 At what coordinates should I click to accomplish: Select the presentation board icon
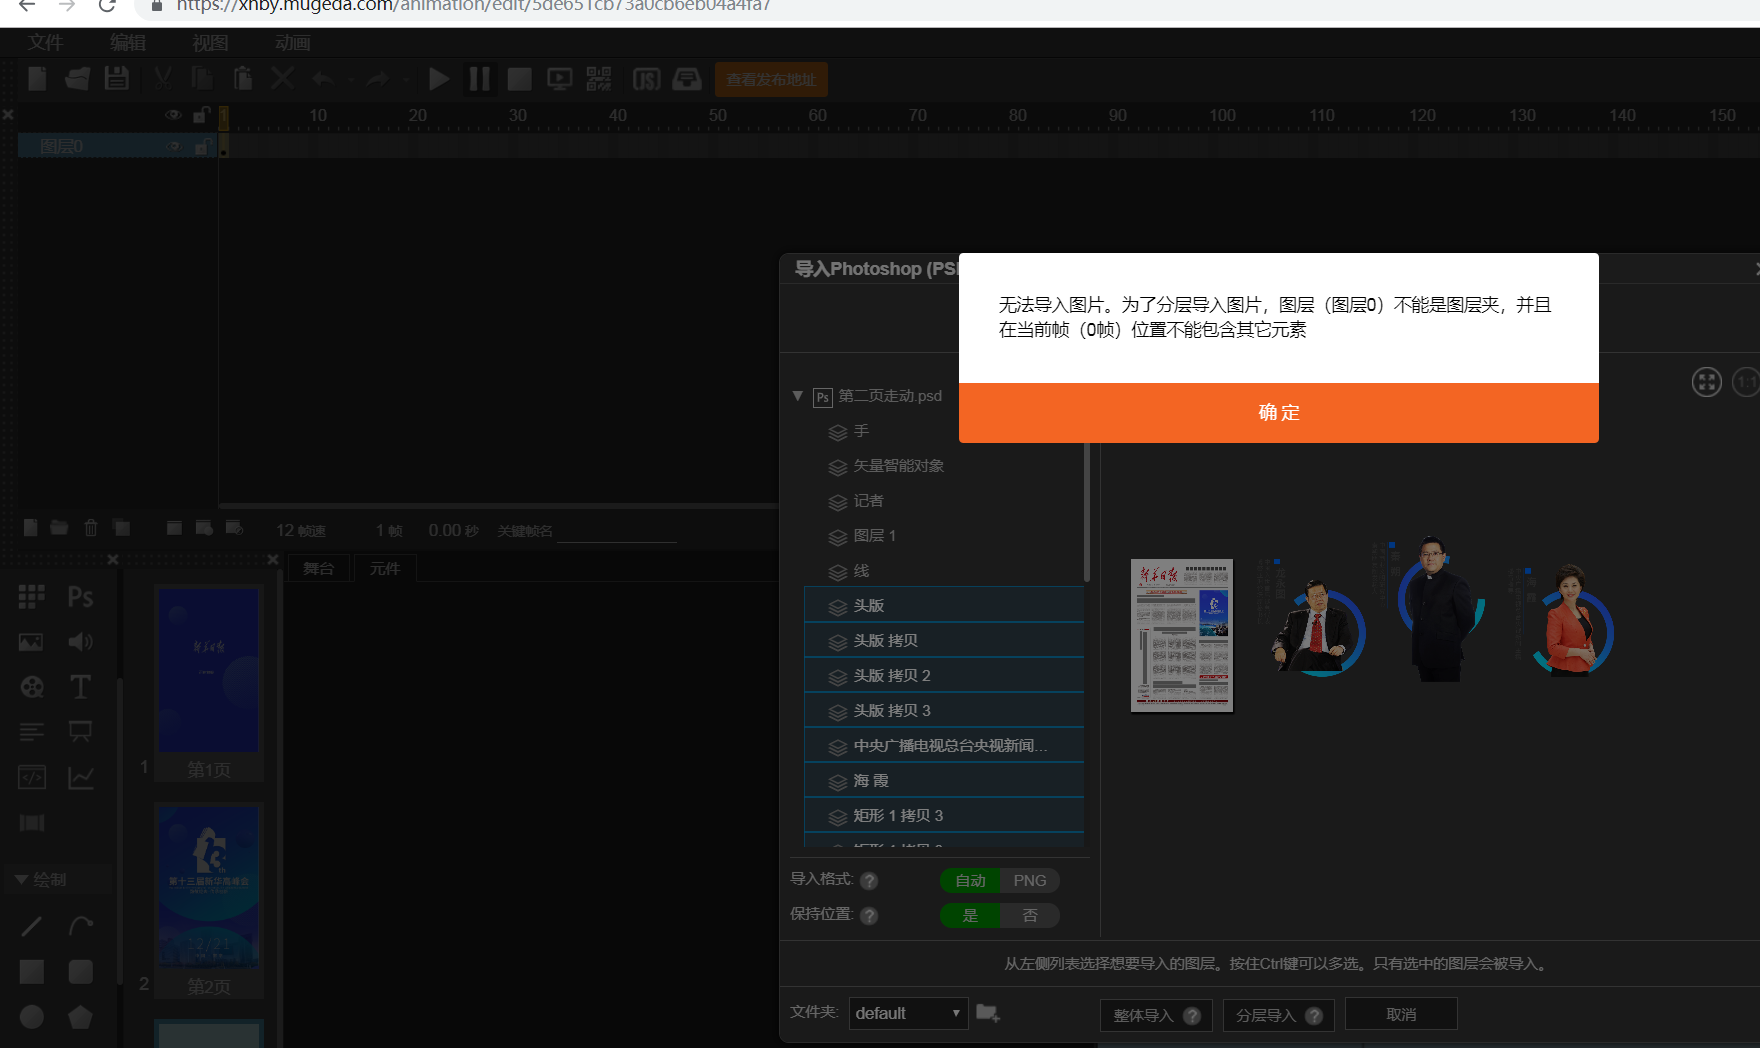[81, 732]
